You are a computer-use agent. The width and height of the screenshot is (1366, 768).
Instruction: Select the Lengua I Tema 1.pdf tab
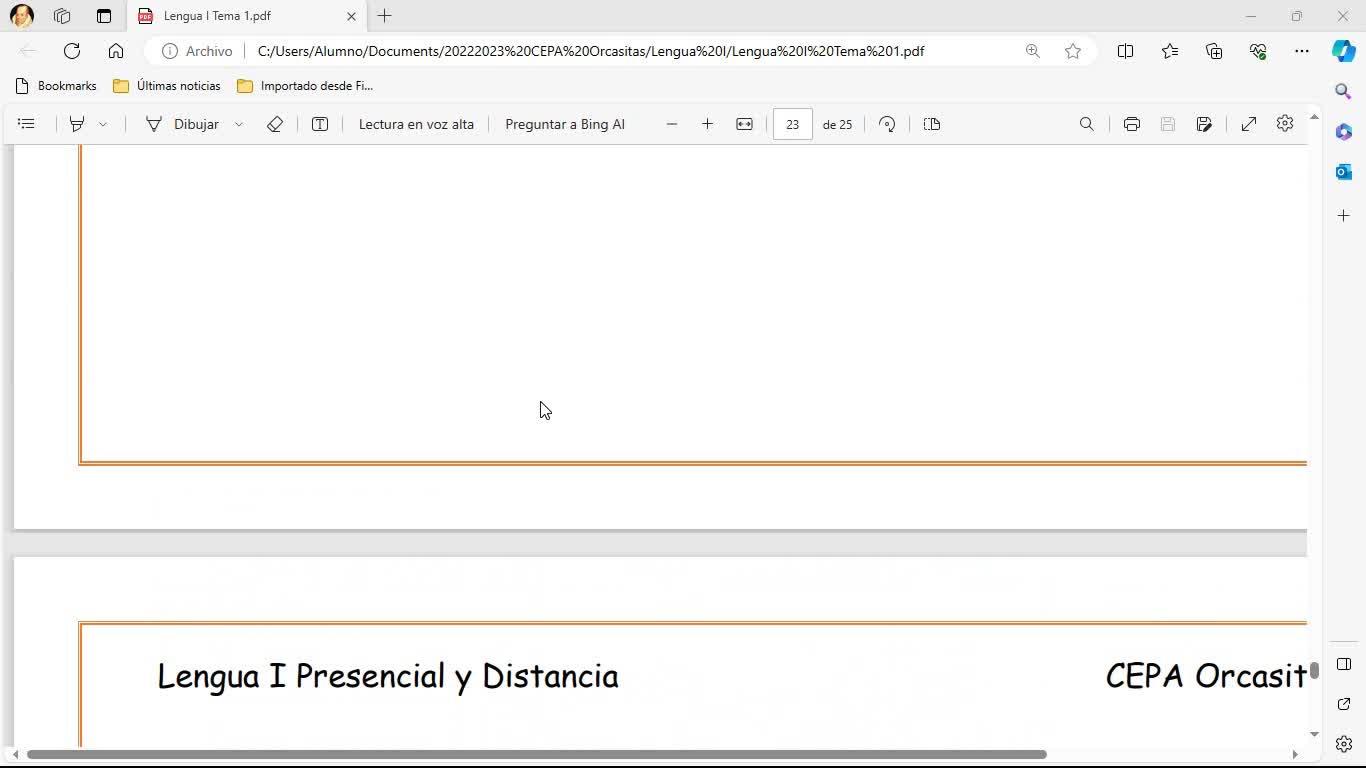point(248,16)
